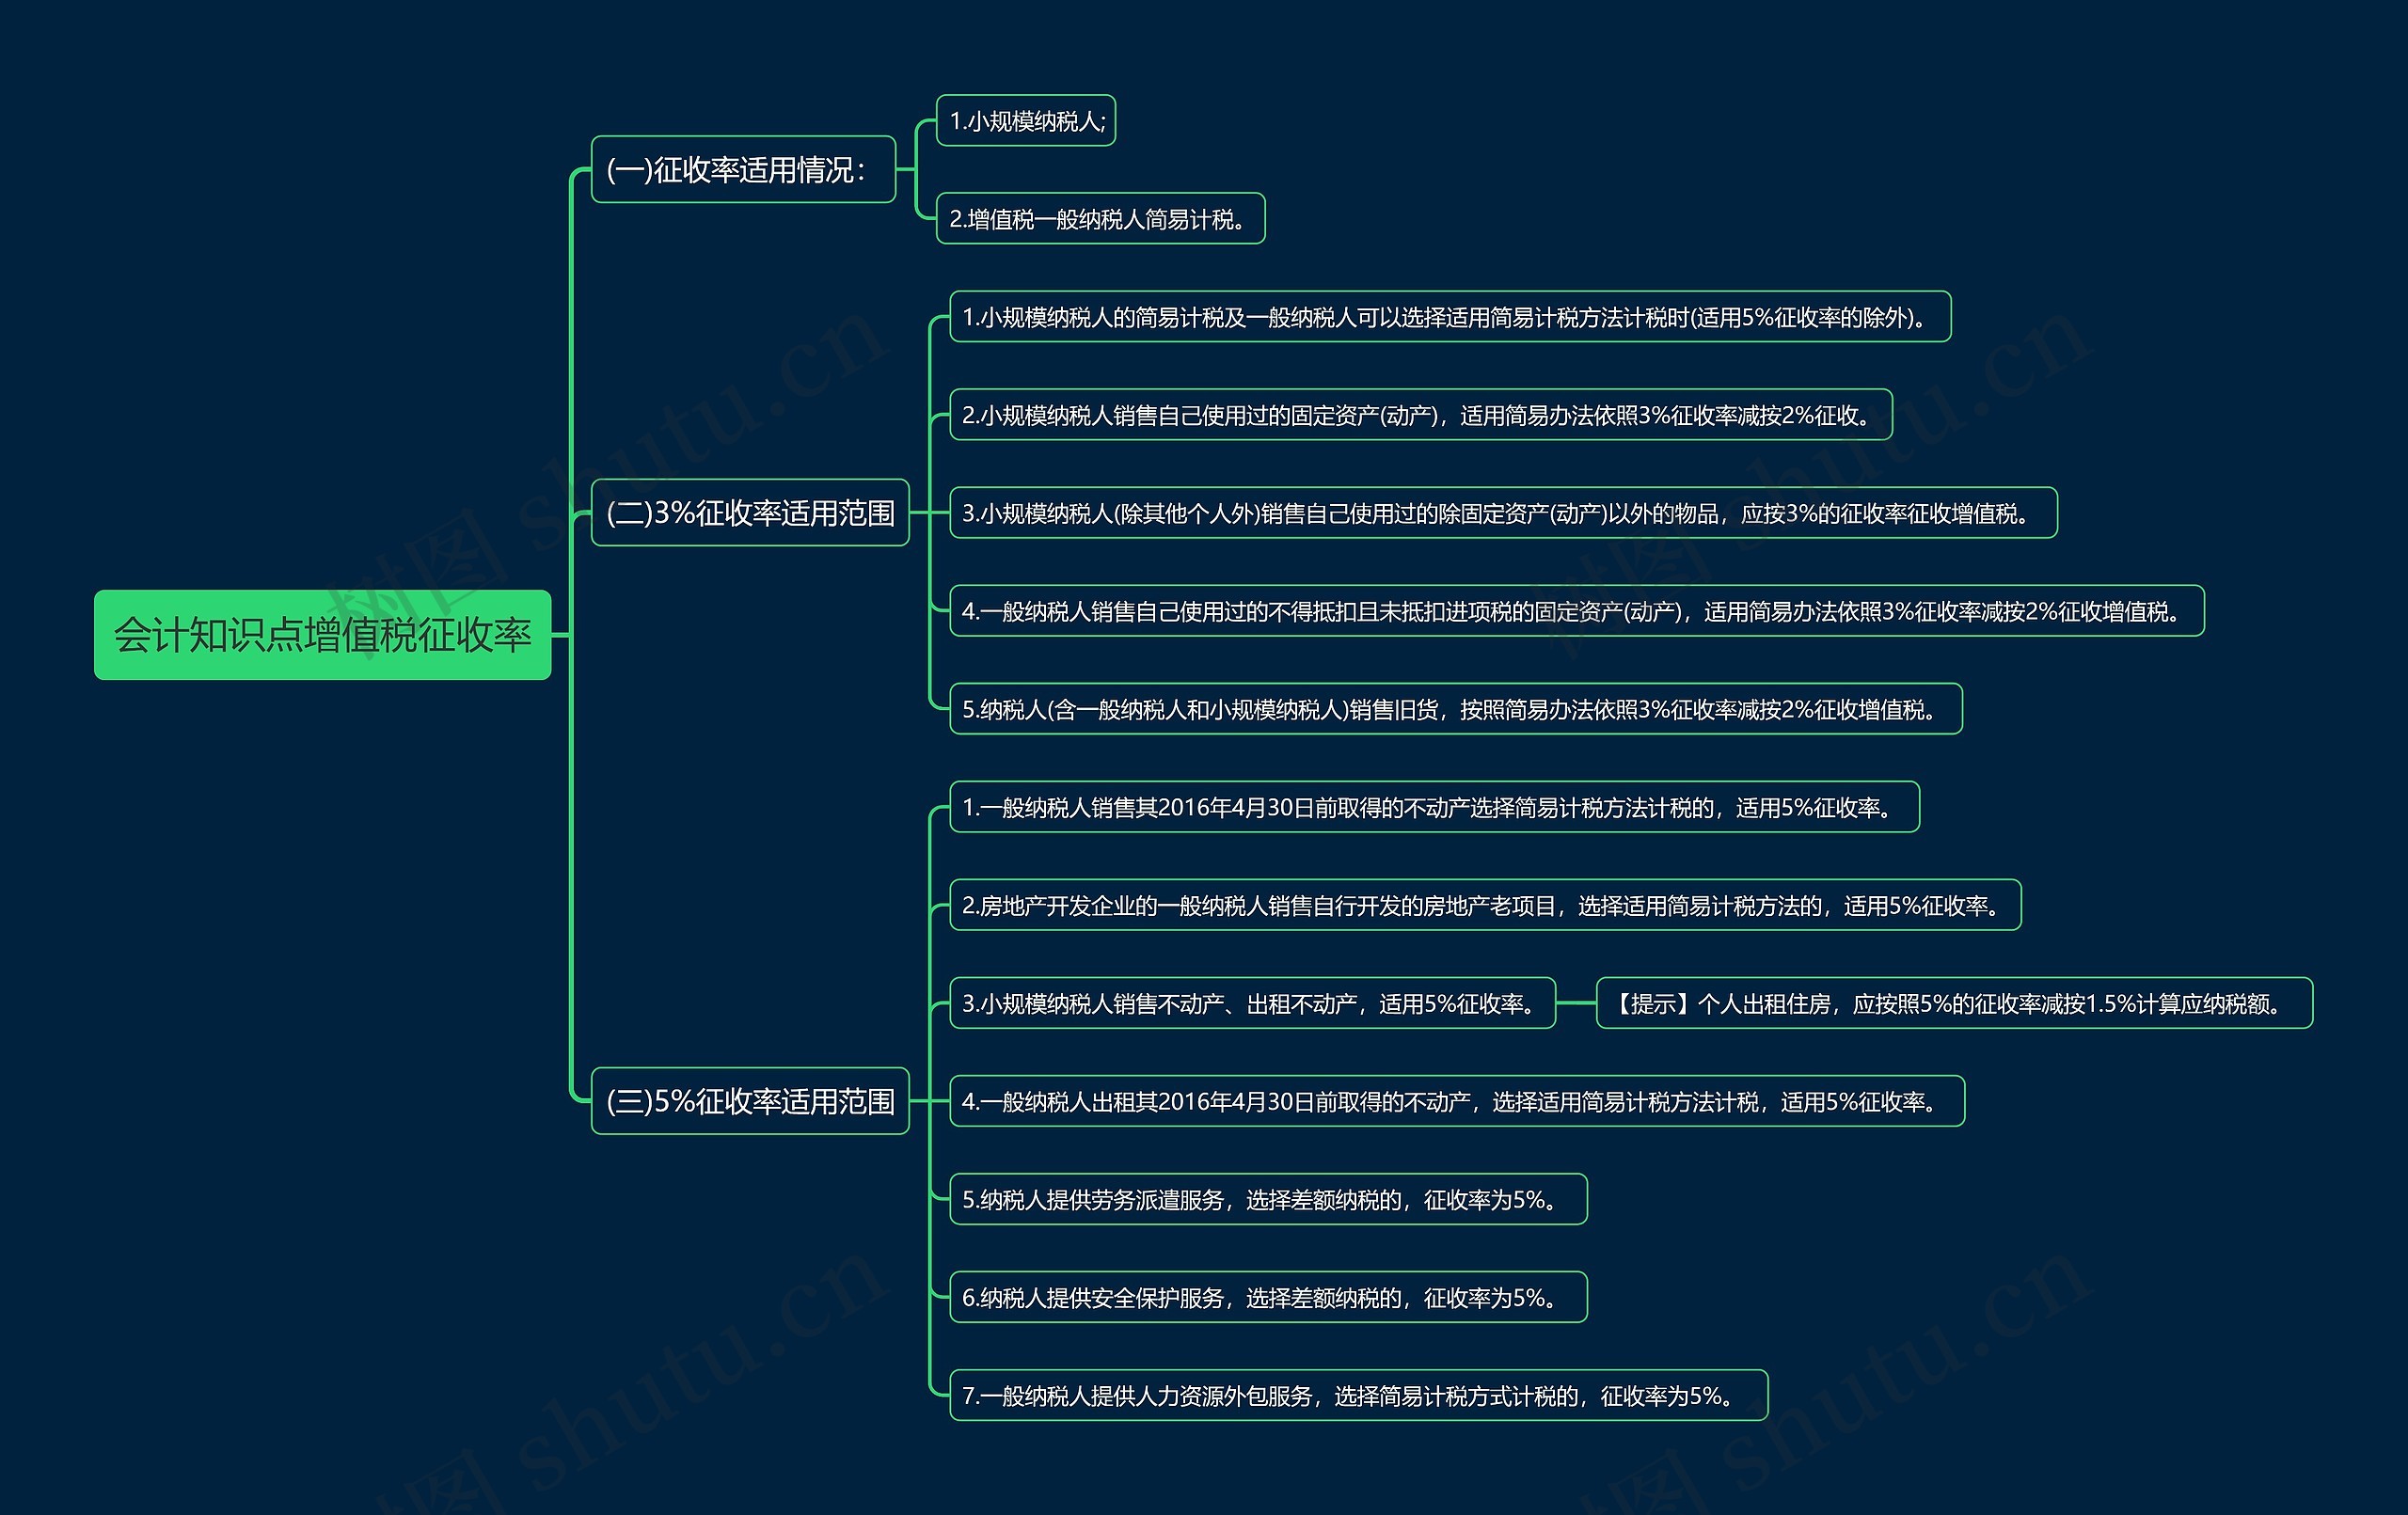Select node 2.小规模纳税人销售自己使用过的固定资产
Screen dimensions: 2408x1515
(x=1420, y=415)
